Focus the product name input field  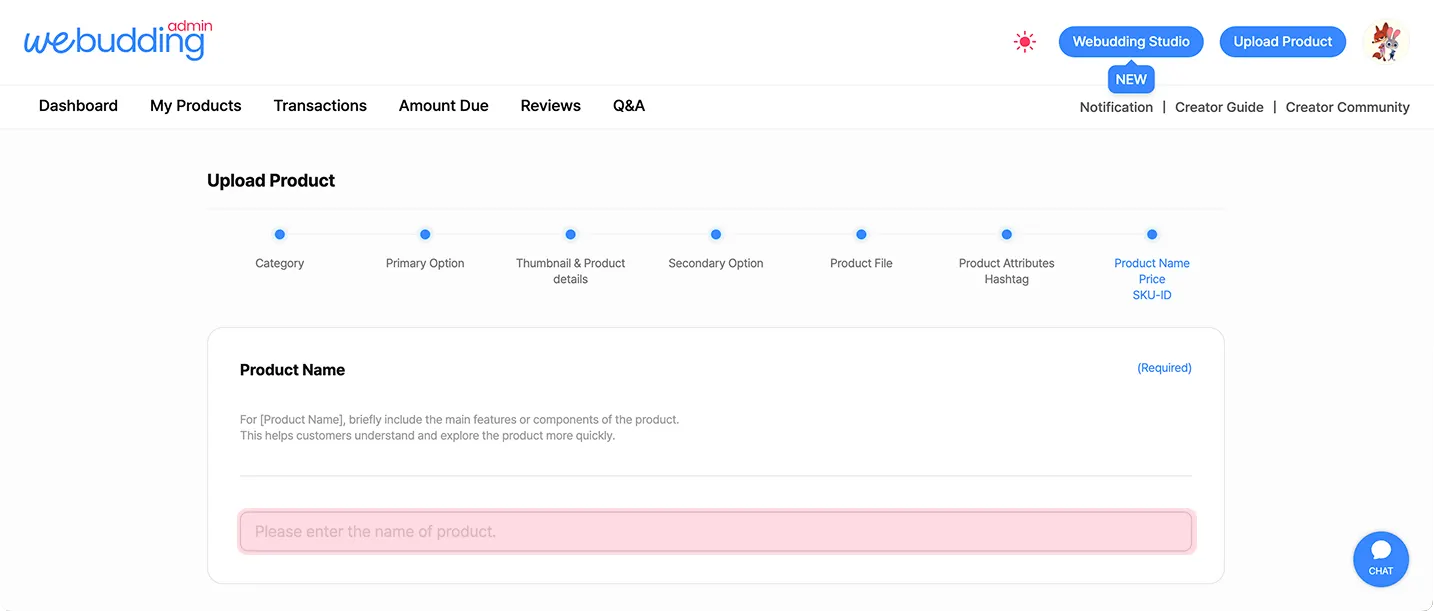point(715,531)
